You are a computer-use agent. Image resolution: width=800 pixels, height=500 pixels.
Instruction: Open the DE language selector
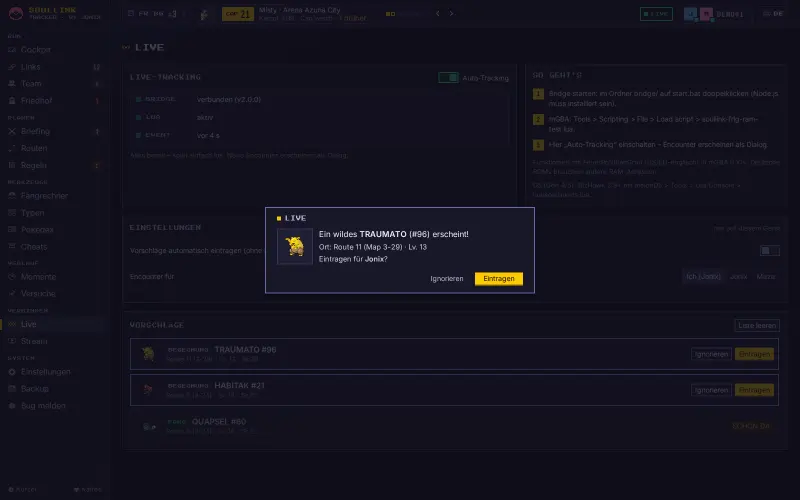click(772, 14)
